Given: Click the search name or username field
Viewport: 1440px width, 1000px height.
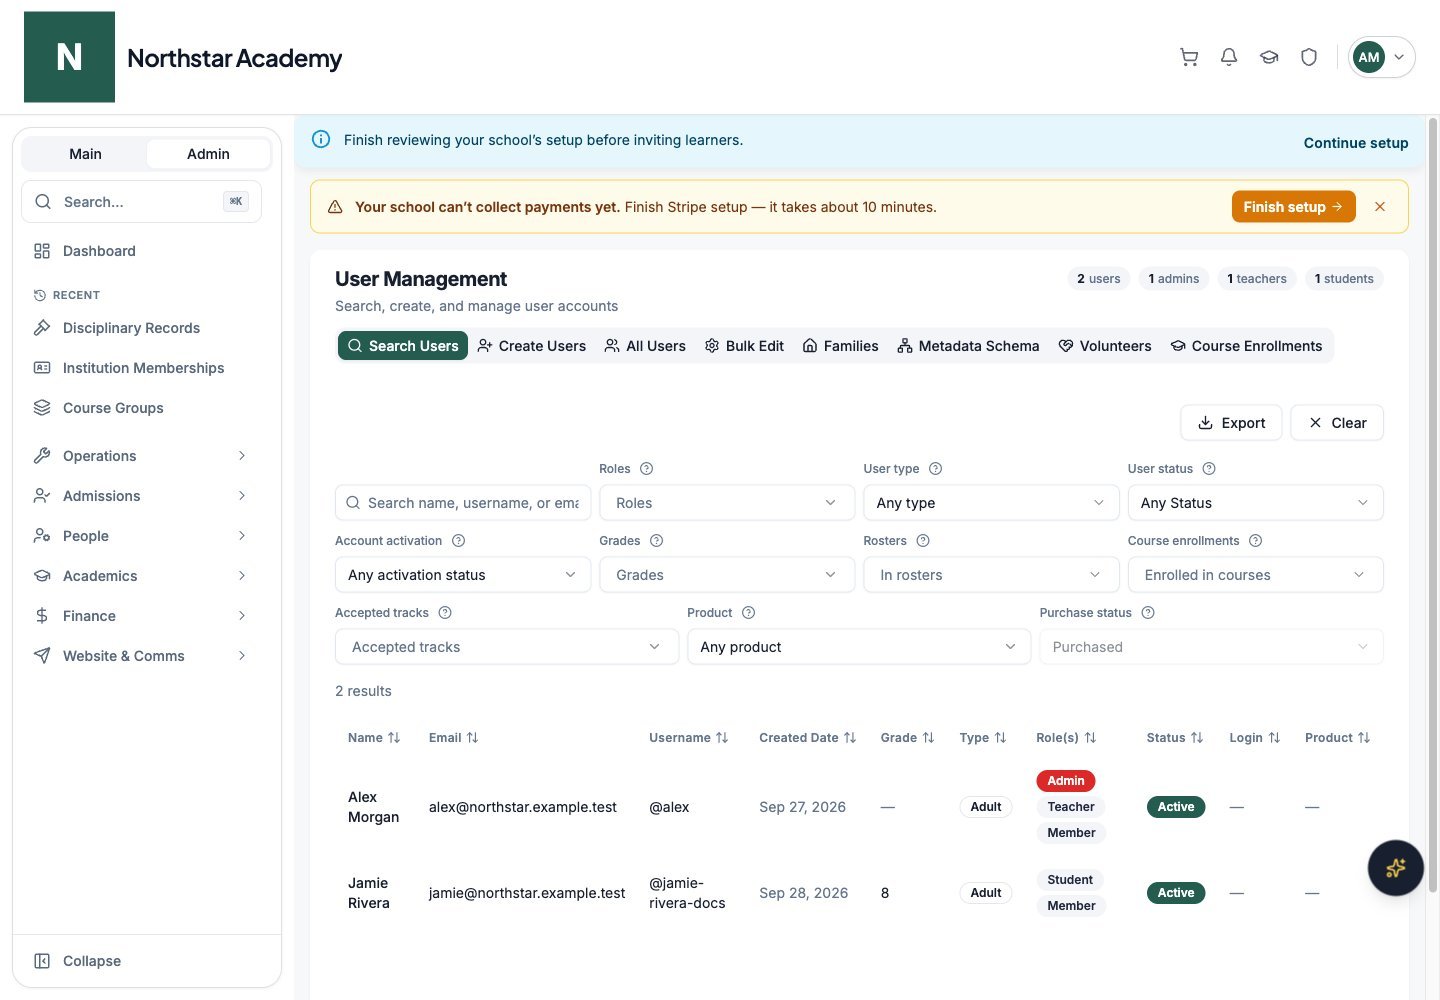Looking at the screenshot, I should pyautogui.click(x=463, y=503).
